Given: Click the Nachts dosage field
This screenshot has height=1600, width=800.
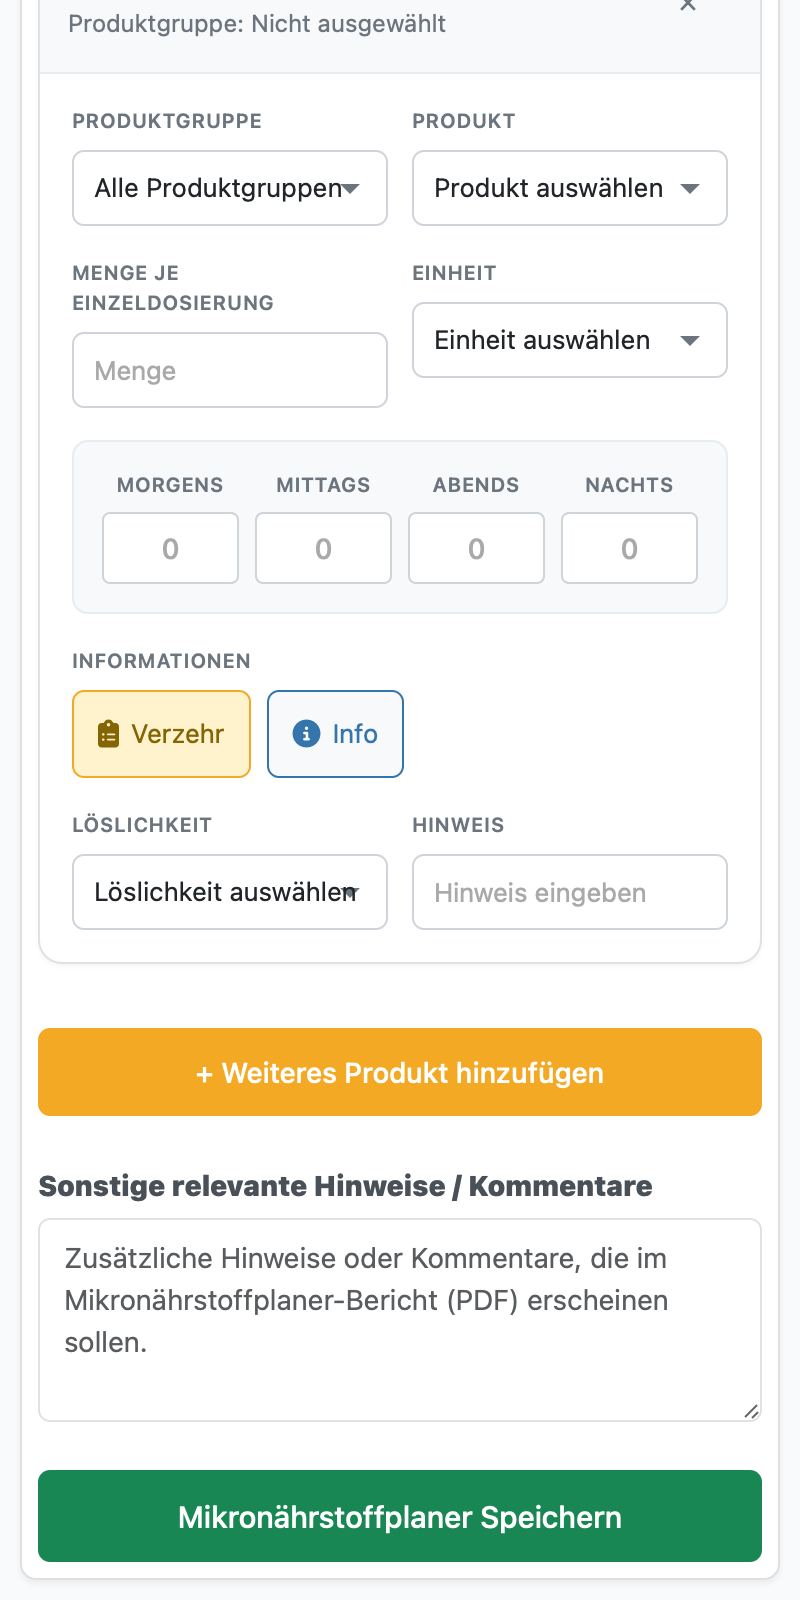Looking at the screenshot, I should click(x=629, y=548).
